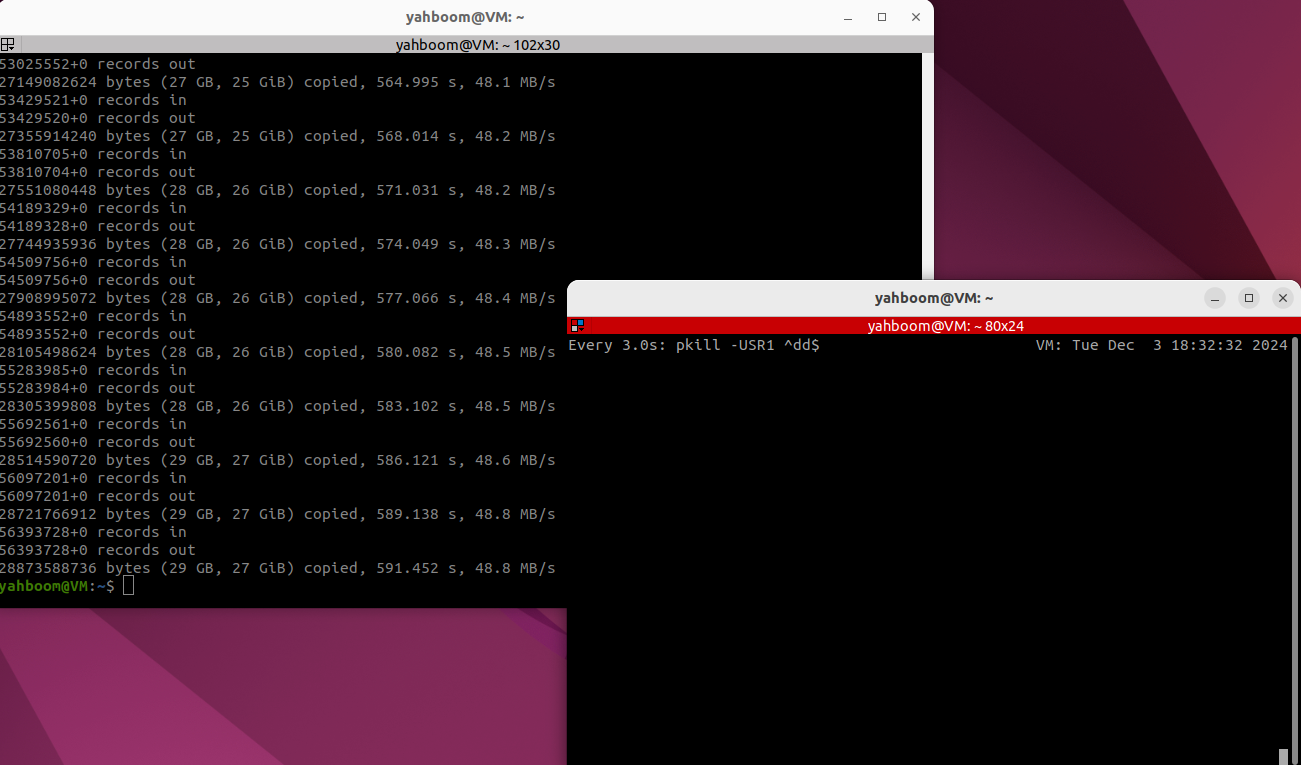
Task: Maximize the watch pkill terminal window
Action: pyautogui.click(x=1248, y=298)
